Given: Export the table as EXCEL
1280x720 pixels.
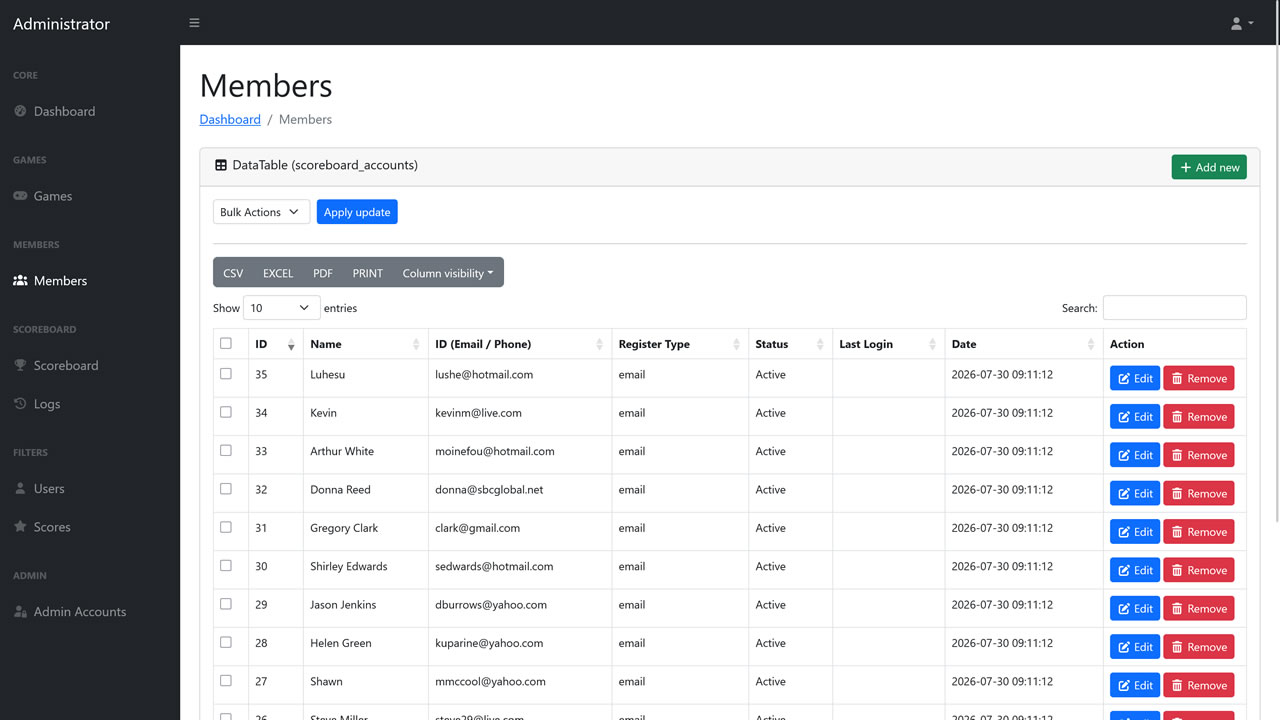Looking at the screenshot, I should (x=278, y=273).
